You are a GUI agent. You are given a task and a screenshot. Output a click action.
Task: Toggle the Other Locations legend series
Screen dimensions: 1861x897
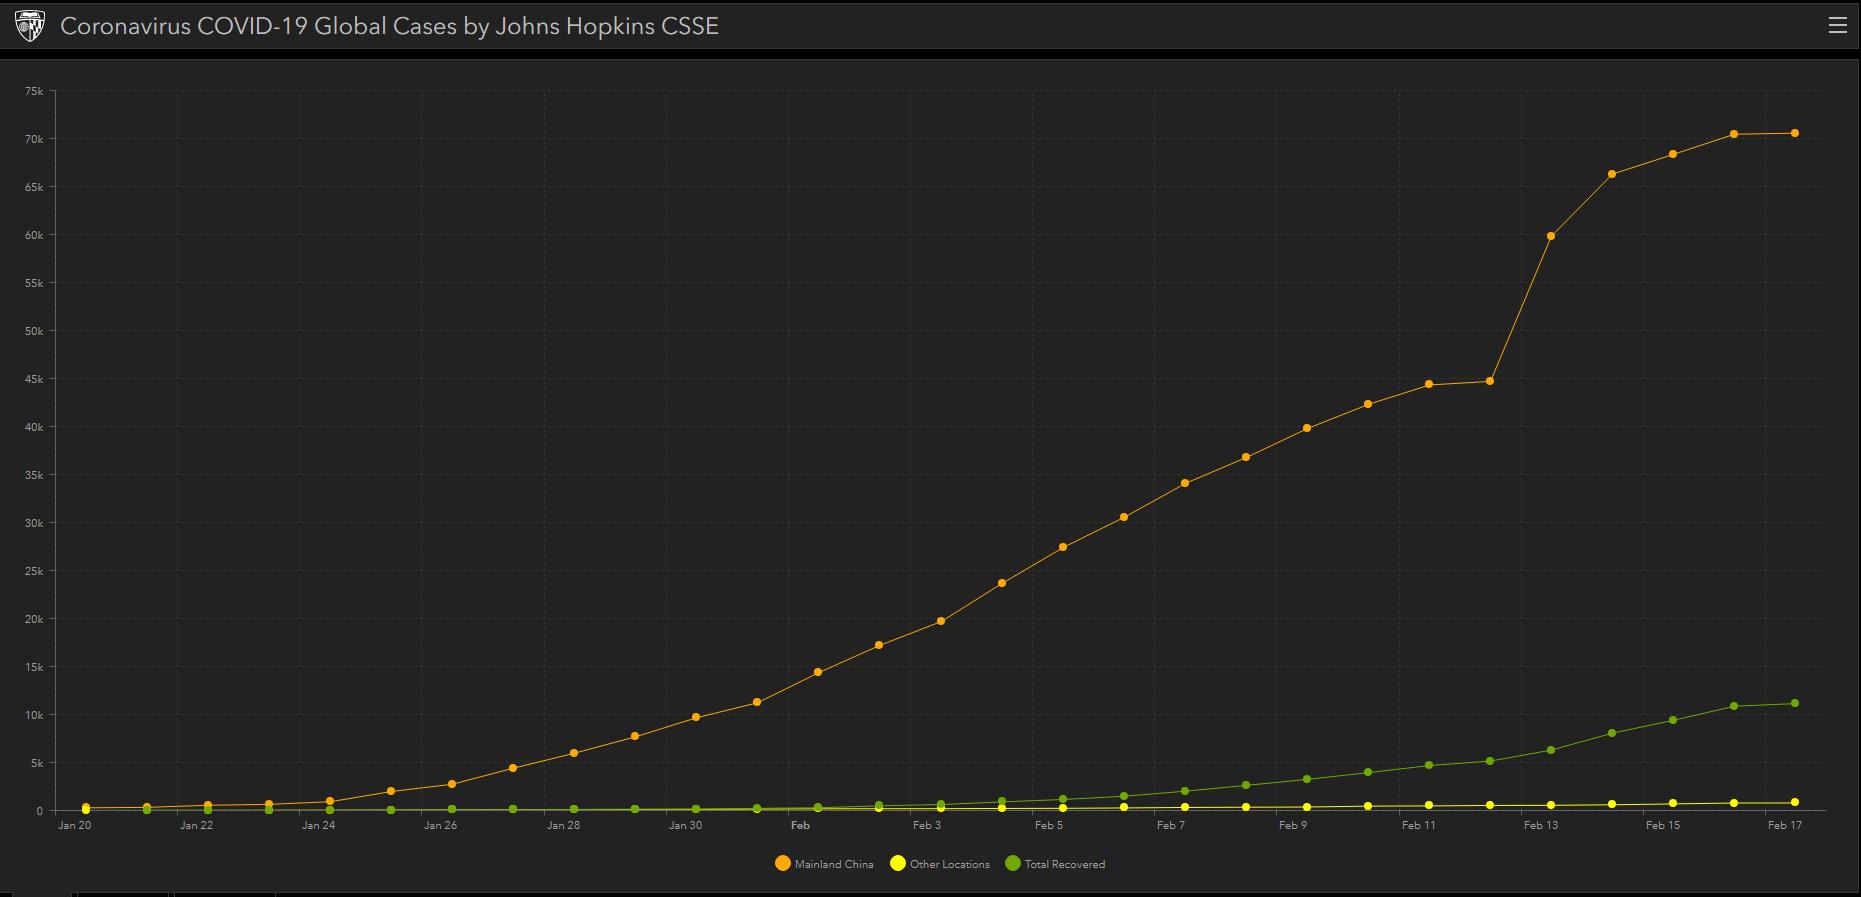[x=940, y=864]
